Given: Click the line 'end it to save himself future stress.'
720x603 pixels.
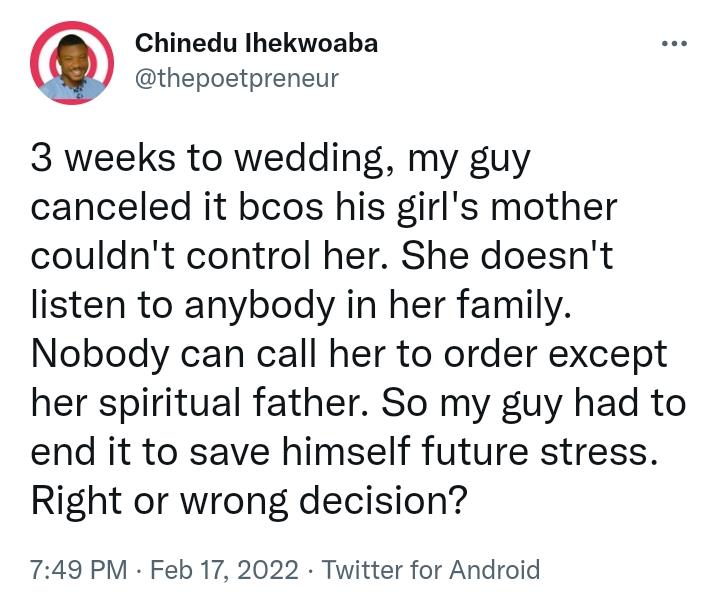Looking at the screenshot, I should tap(344, 452).
